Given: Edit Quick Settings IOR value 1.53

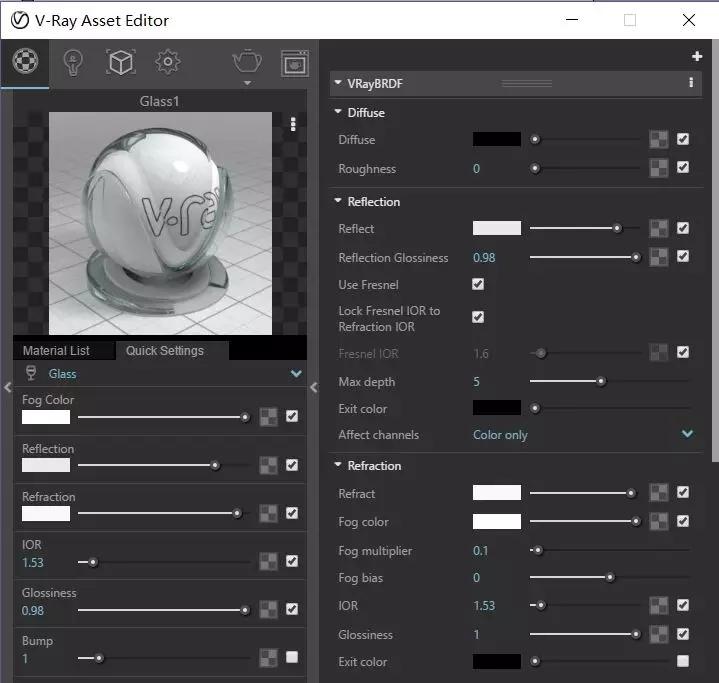Looking at the screenshot, I should tap(33, 562).
